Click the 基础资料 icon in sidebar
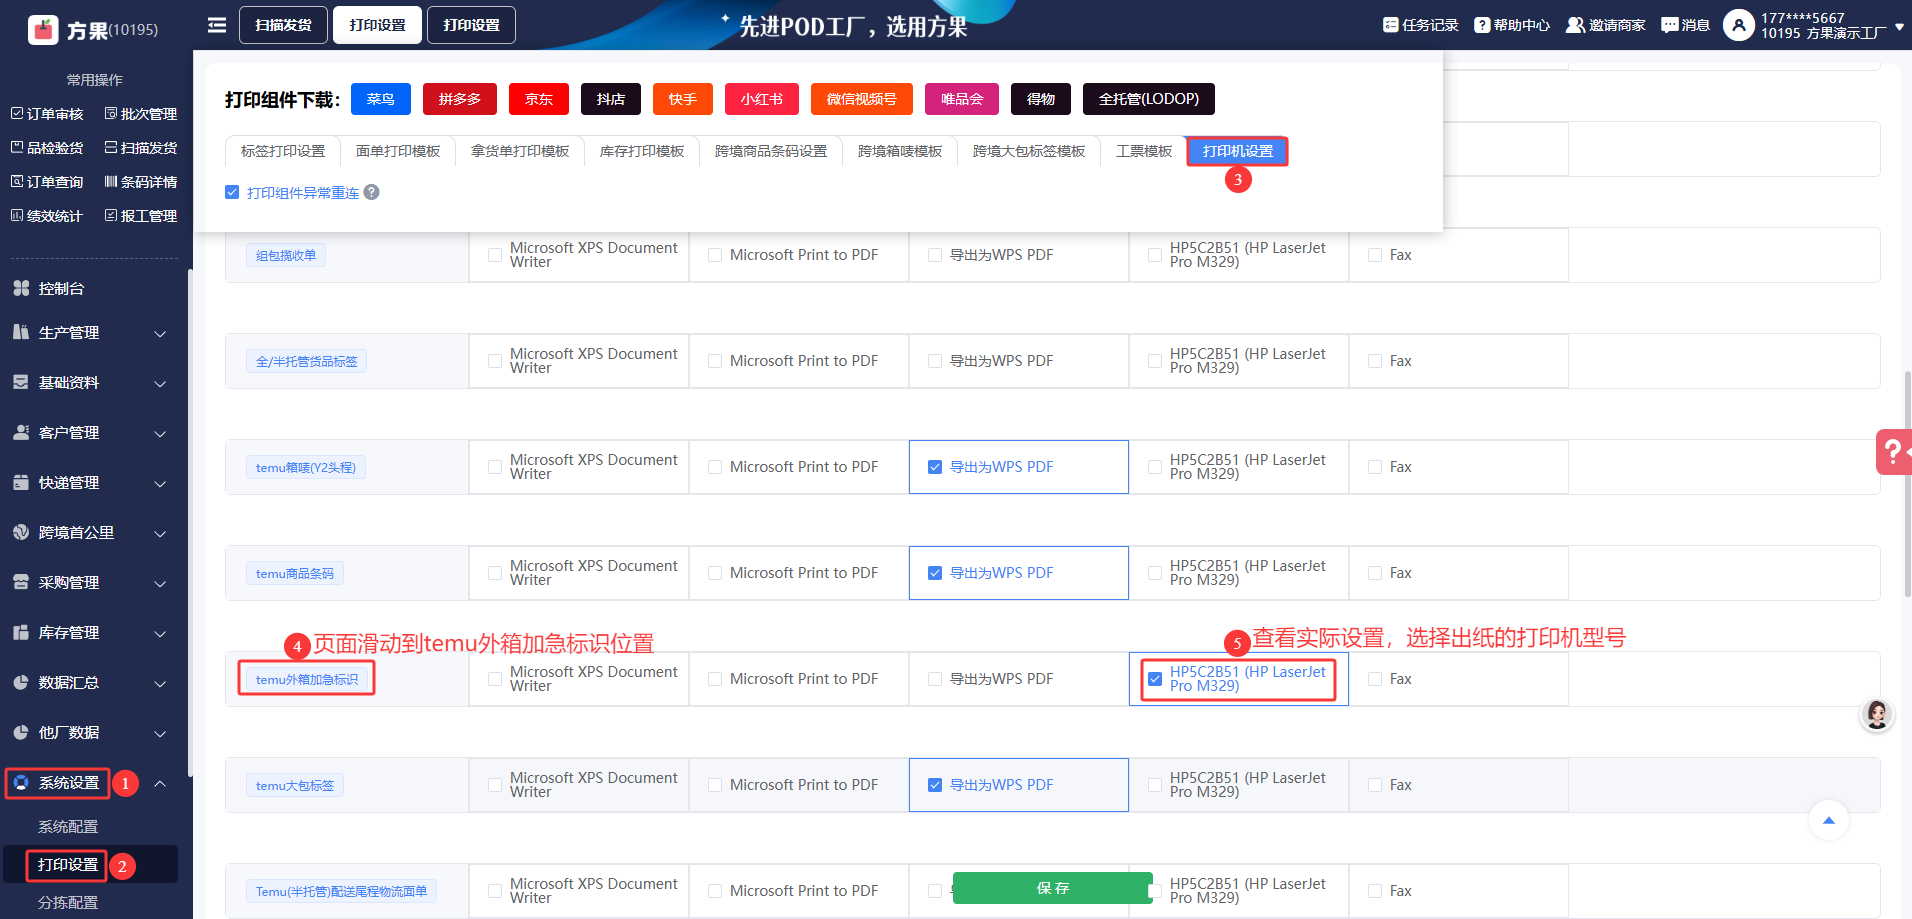1912x919 pixels. (21, 382)
